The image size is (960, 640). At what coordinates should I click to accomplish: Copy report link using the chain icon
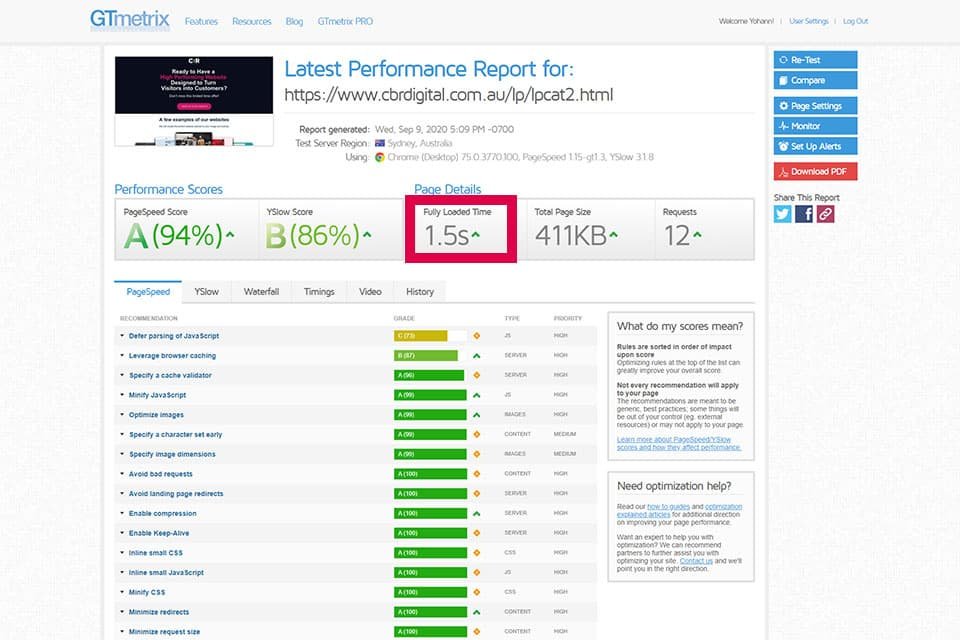click(x=825, y=214)
